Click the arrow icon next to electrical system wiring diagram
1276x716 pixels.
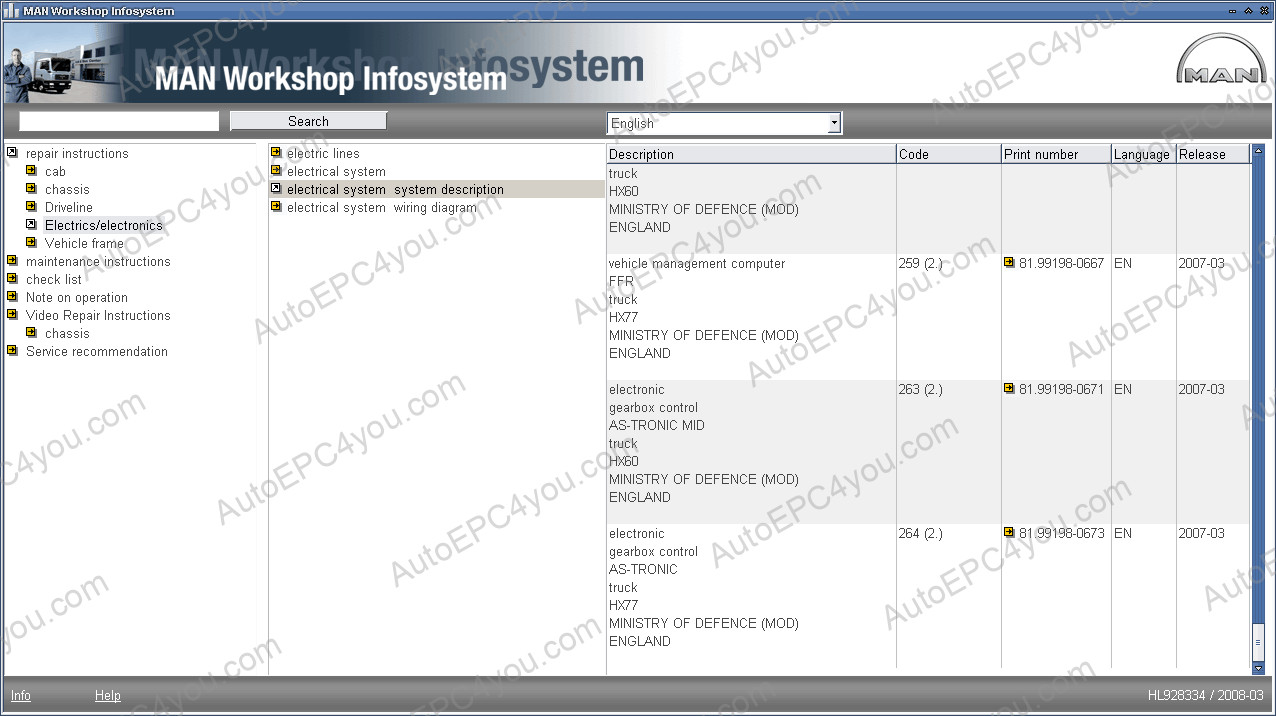coord(276,207)
